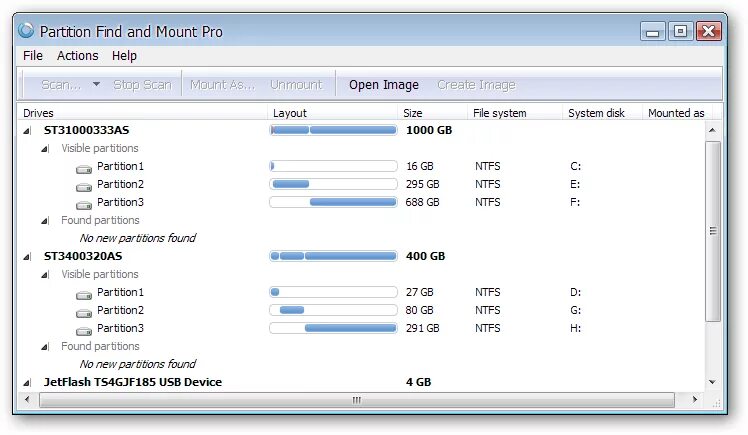Click drive icon for 295 GB Partition2
This screenshot has height=435, width=748.
[83, 187]
